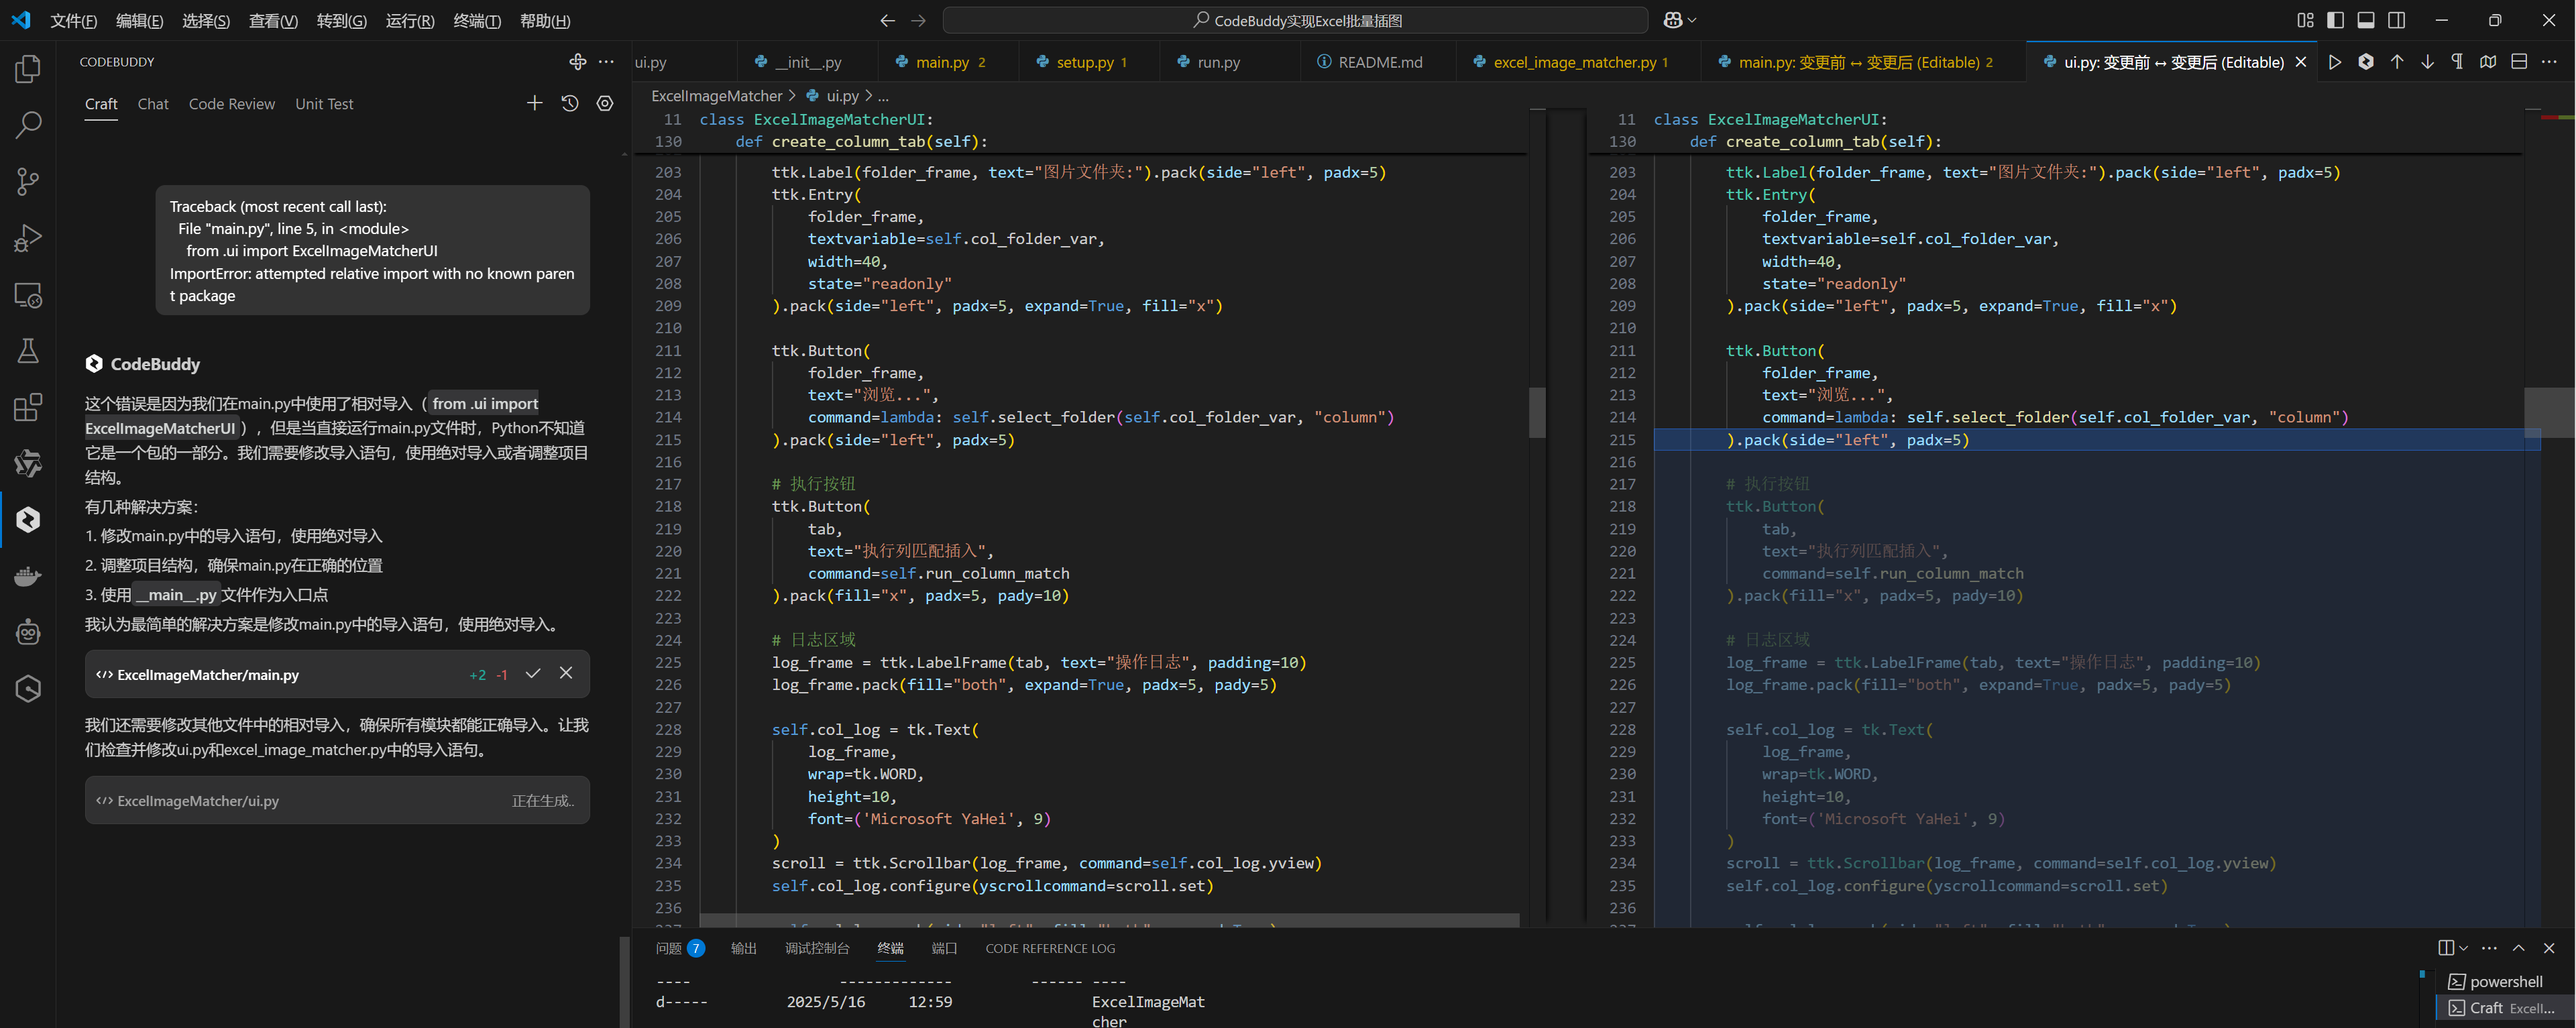The width and height of the screenshot is (2576, 1028).
Task: Accept changes for ExcelImageMatcher/main.py
Action: [x=533, y=673]
